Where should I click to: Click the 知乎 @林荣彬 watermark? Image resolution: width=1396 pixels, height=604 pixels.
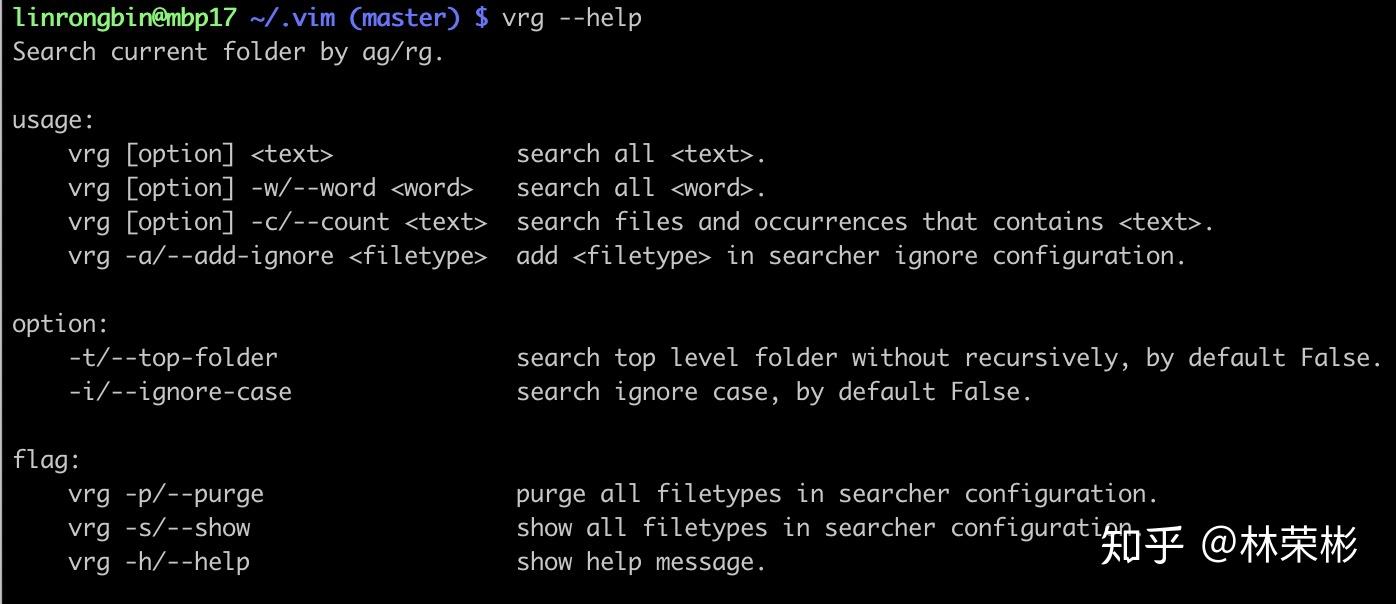coord(1228,546)
